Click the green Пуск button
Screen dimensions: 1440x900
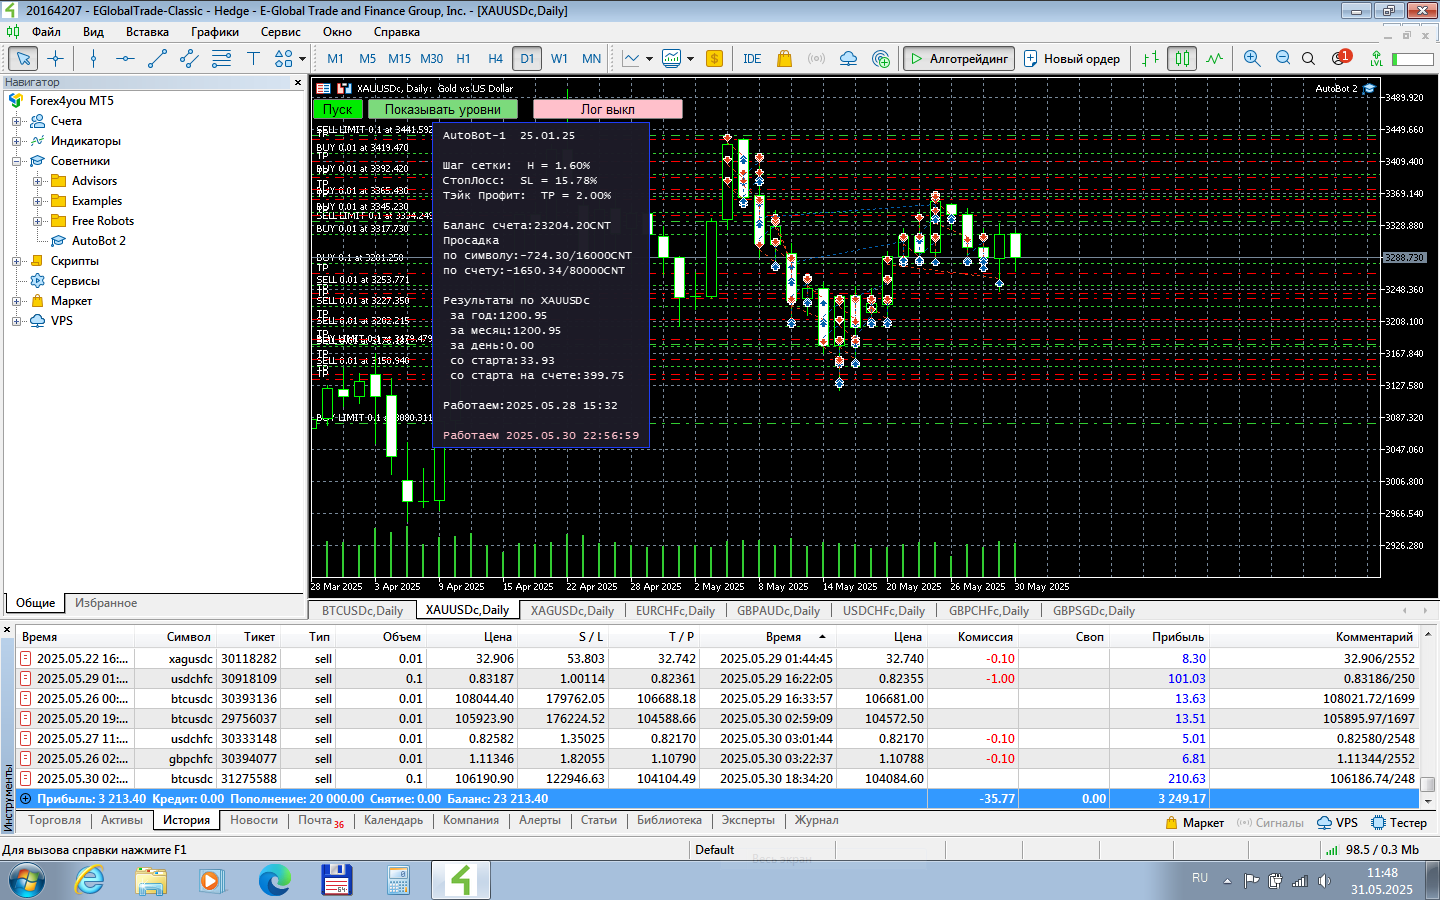tap(337, 109)
